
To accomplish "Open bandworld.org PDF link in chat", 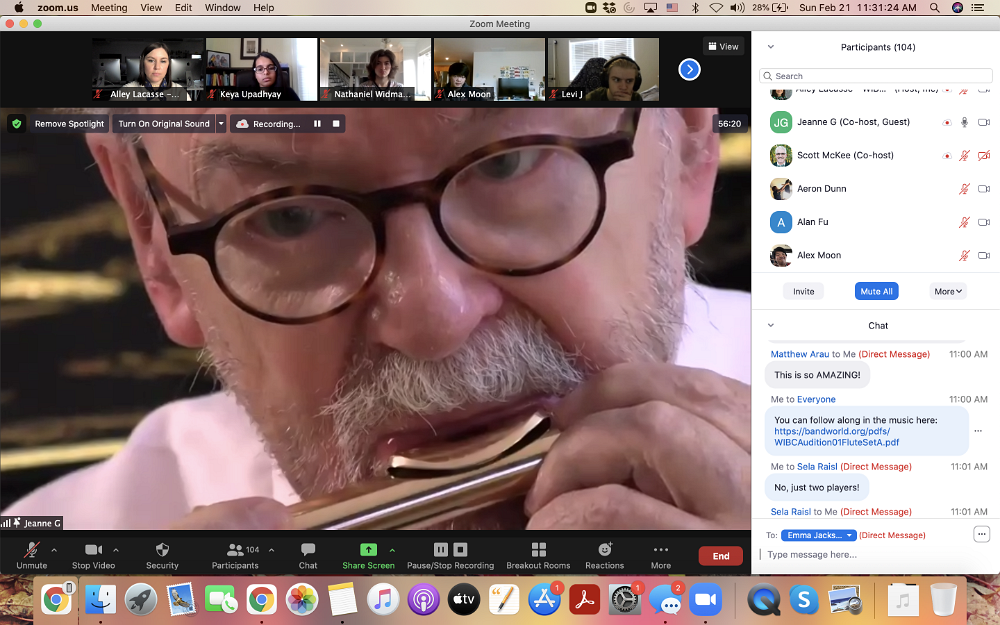I will point(836,437).
